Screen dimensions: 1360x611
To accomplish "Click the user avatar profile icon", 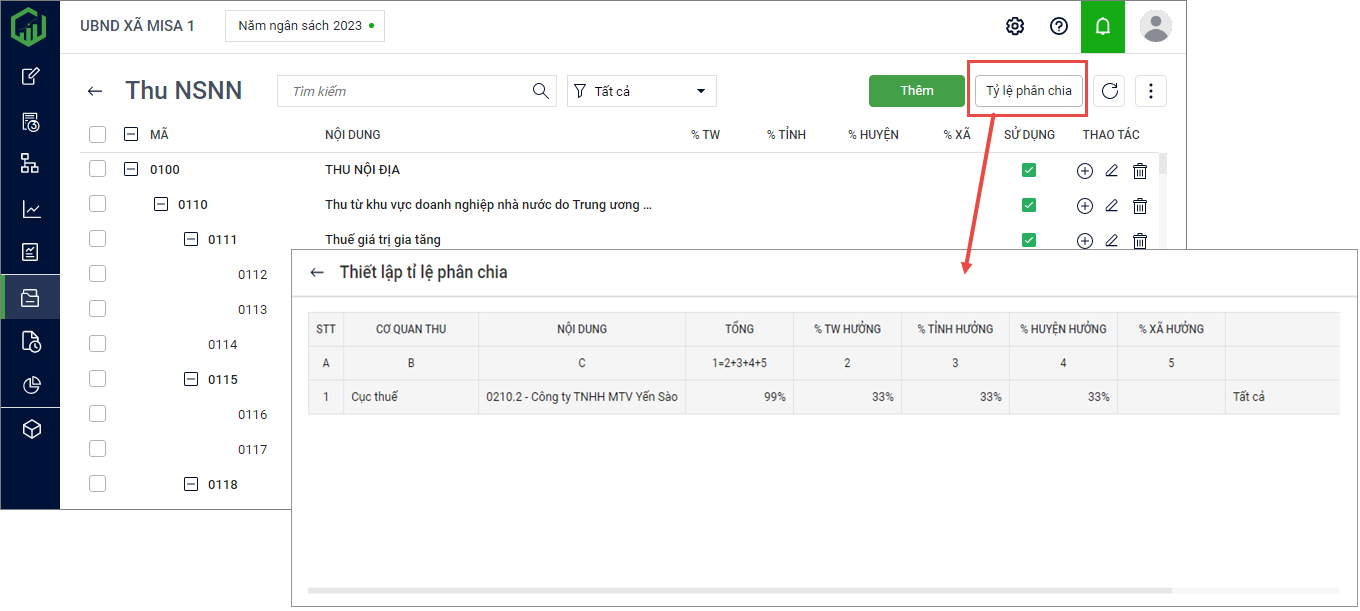I will pos(1156,26).
